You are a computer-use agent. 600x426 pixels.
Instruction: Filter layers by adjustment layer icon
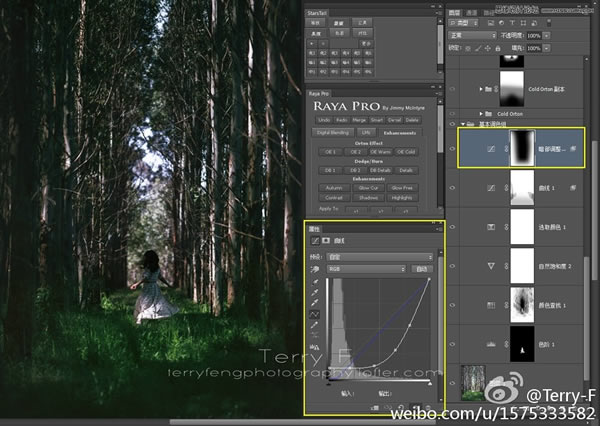[x=502, y=23]
